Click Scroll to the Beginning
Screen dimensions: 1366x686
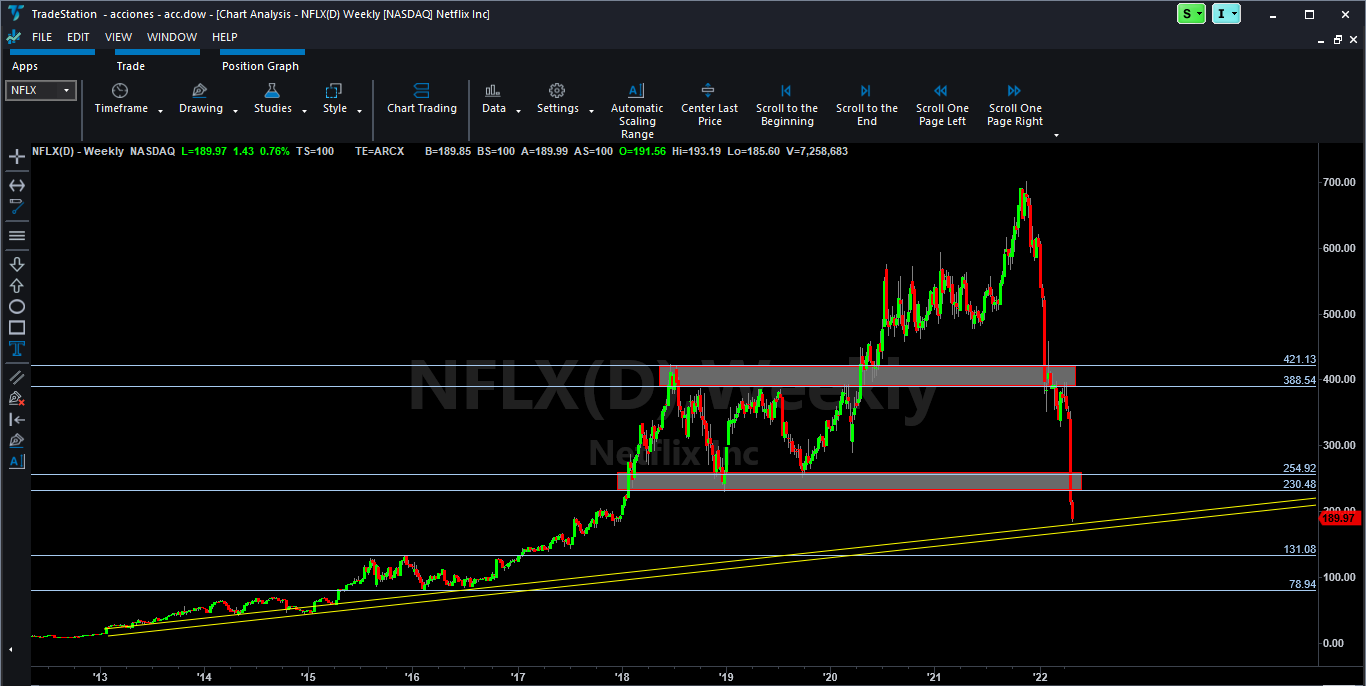coord(786,106)
